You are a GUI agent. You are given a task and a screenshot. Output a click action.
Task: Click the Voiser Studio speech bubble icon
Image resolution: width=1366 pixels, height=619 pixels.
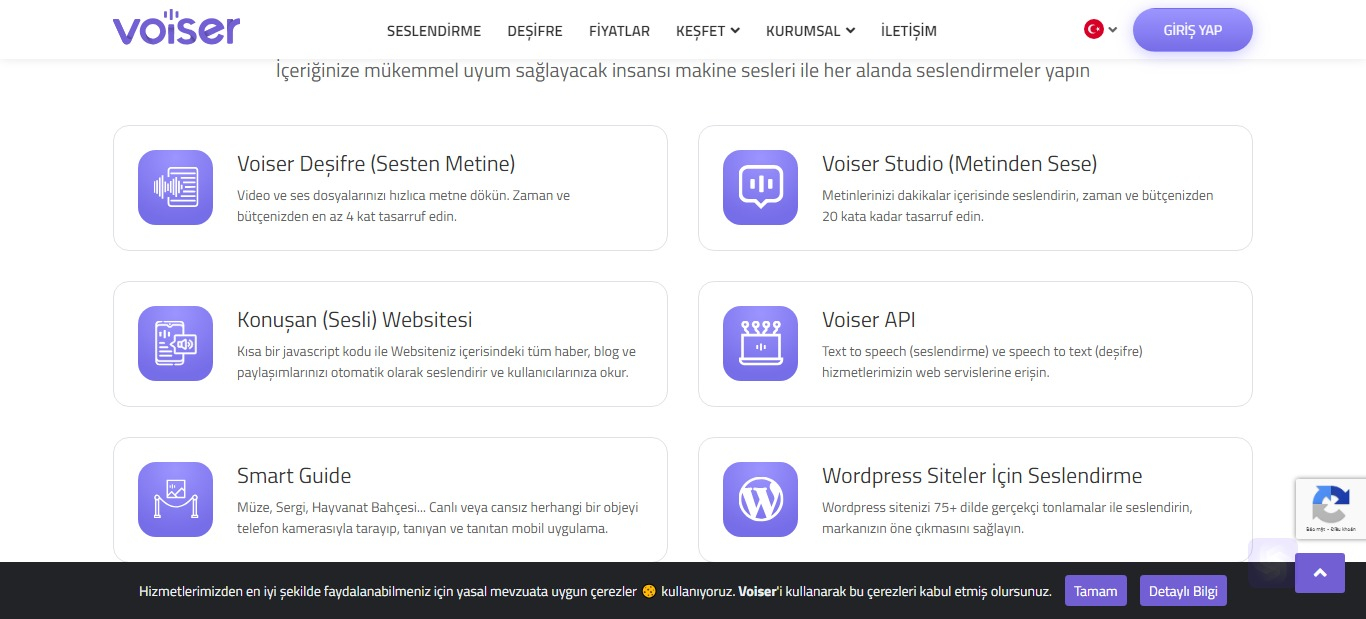tap(760, 188)
